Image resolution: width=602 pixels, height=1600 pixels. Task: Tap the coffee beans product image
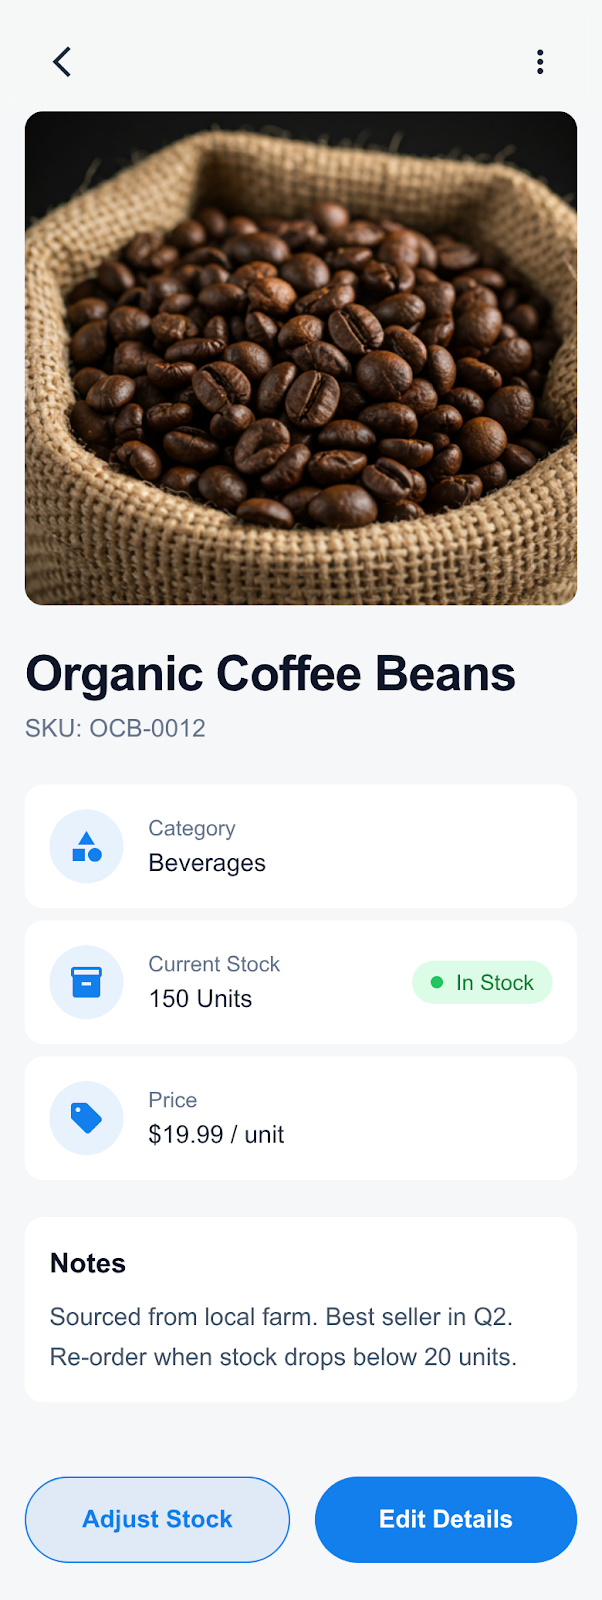point(301,358)
